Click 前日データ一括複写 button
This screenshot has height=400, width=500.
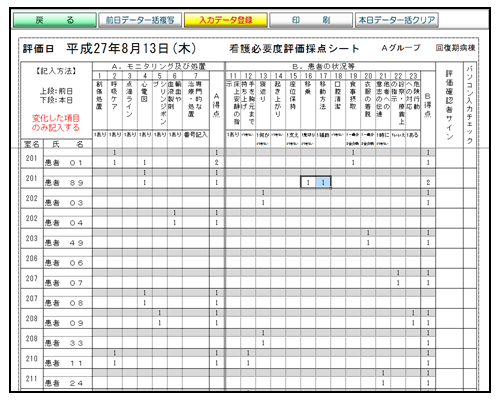(x=140, y=20)
